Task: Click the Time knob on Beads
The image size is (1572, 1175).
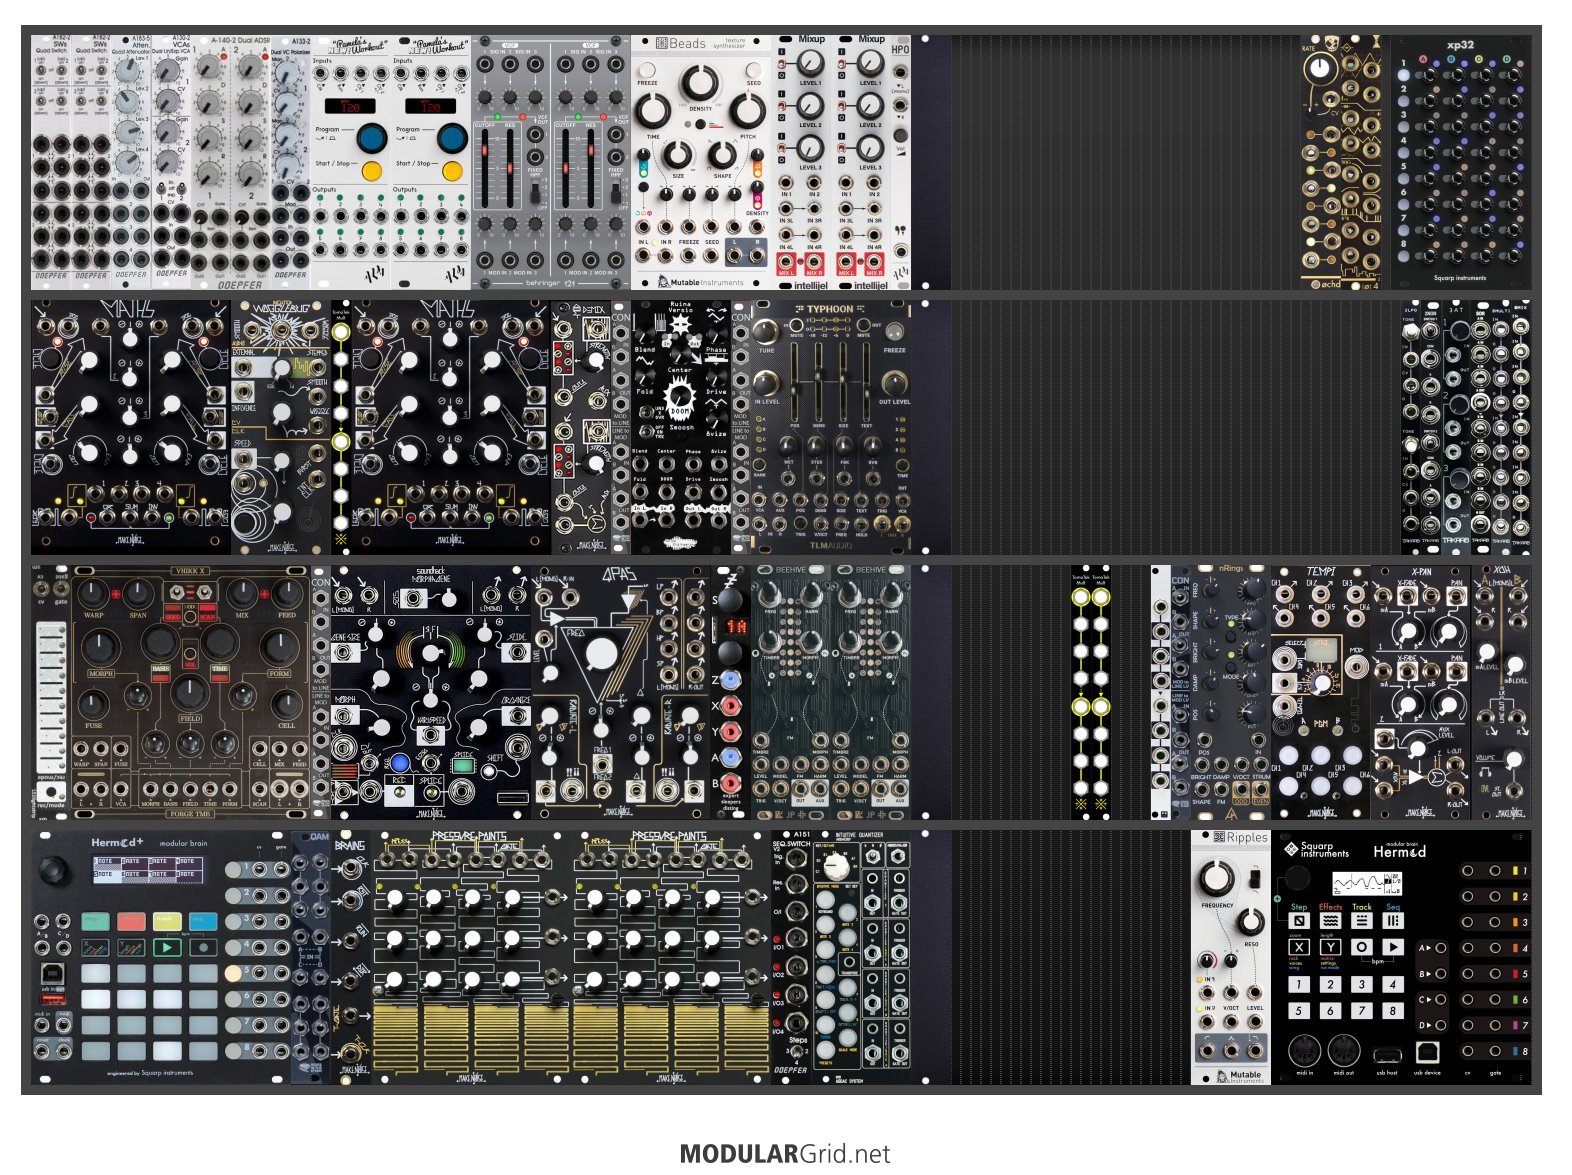Action: coord(653,111)
